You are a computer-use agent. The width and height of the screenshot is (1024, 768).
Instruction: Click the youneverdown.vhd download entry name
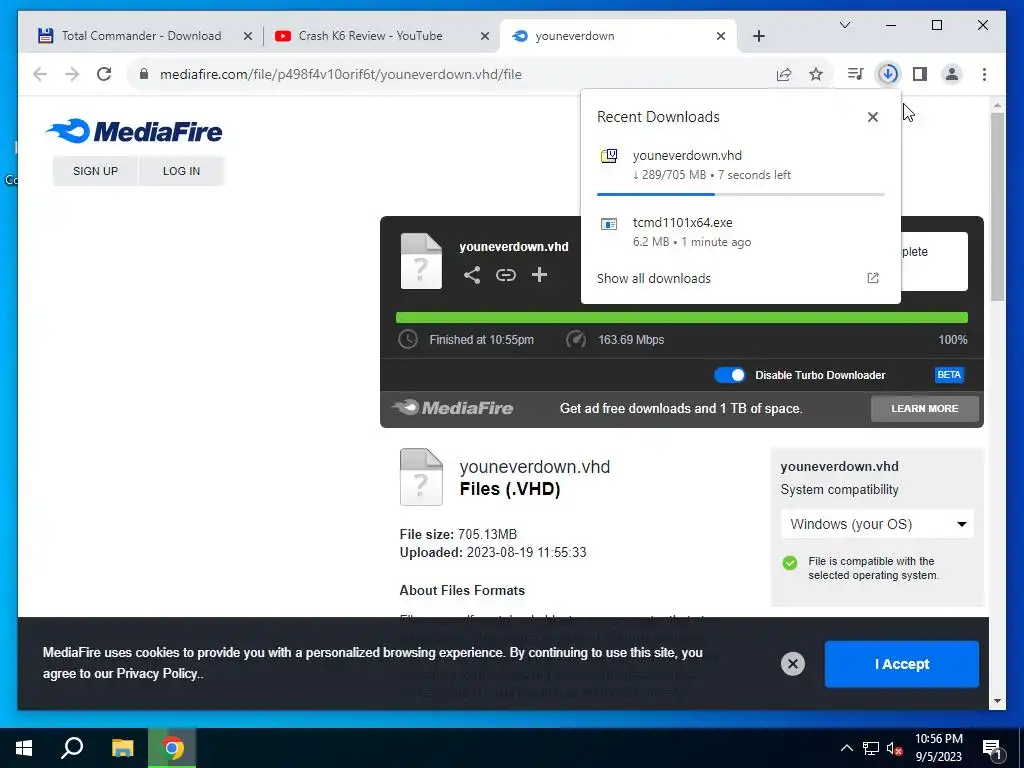coord(687,155)
